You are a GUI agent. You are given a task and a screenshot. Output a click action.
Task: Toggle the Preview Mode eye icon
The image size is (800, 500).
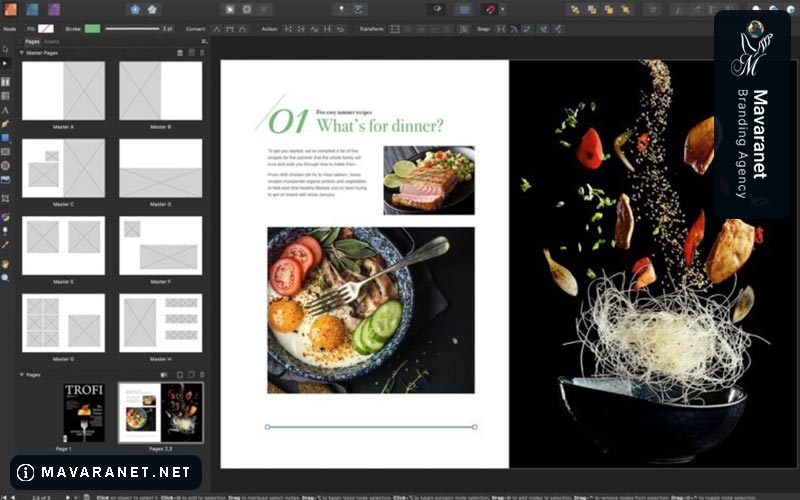[x=437, y=9]
